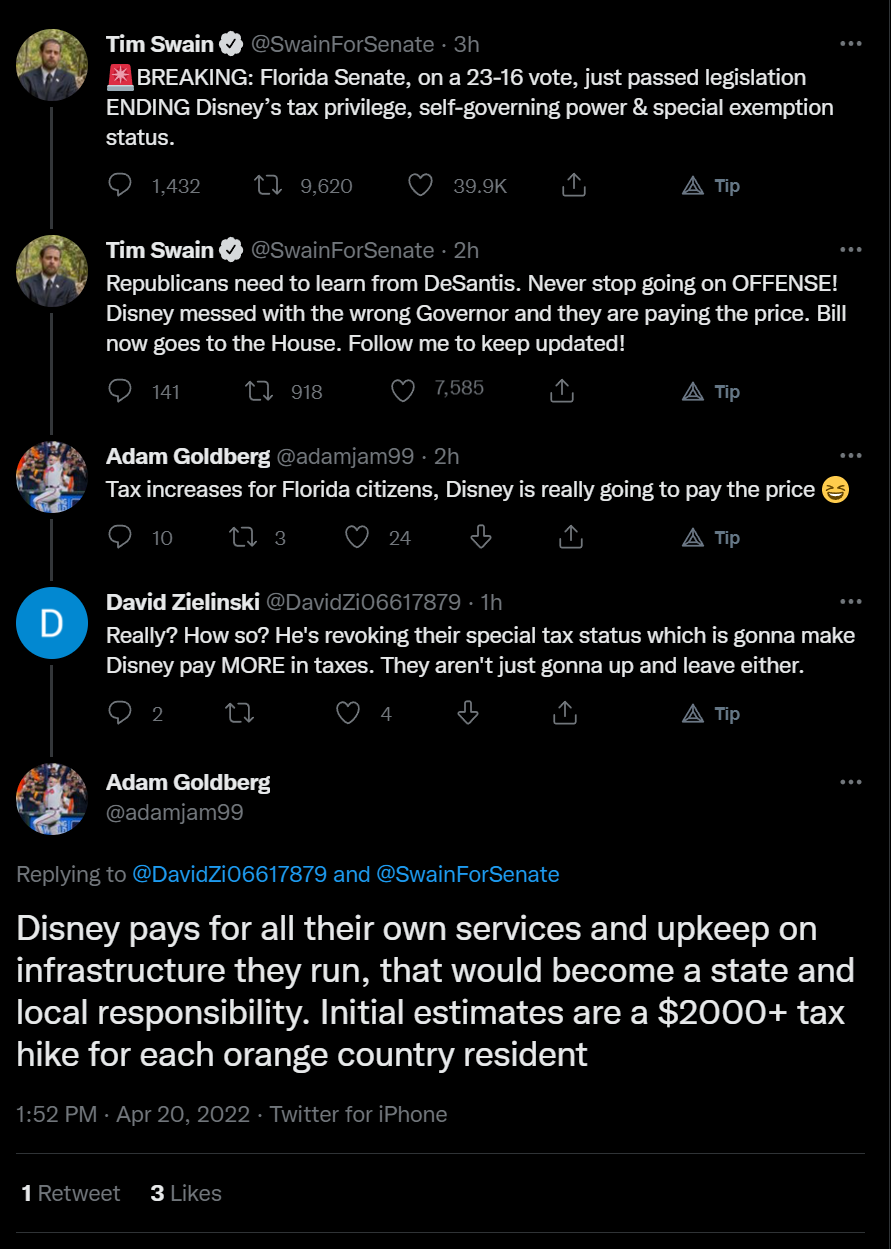Image resolution: width=891 pixels, height=1249 pixels.
Task: Like the tweet with 39.9K likes
Action: click(421, 185)
